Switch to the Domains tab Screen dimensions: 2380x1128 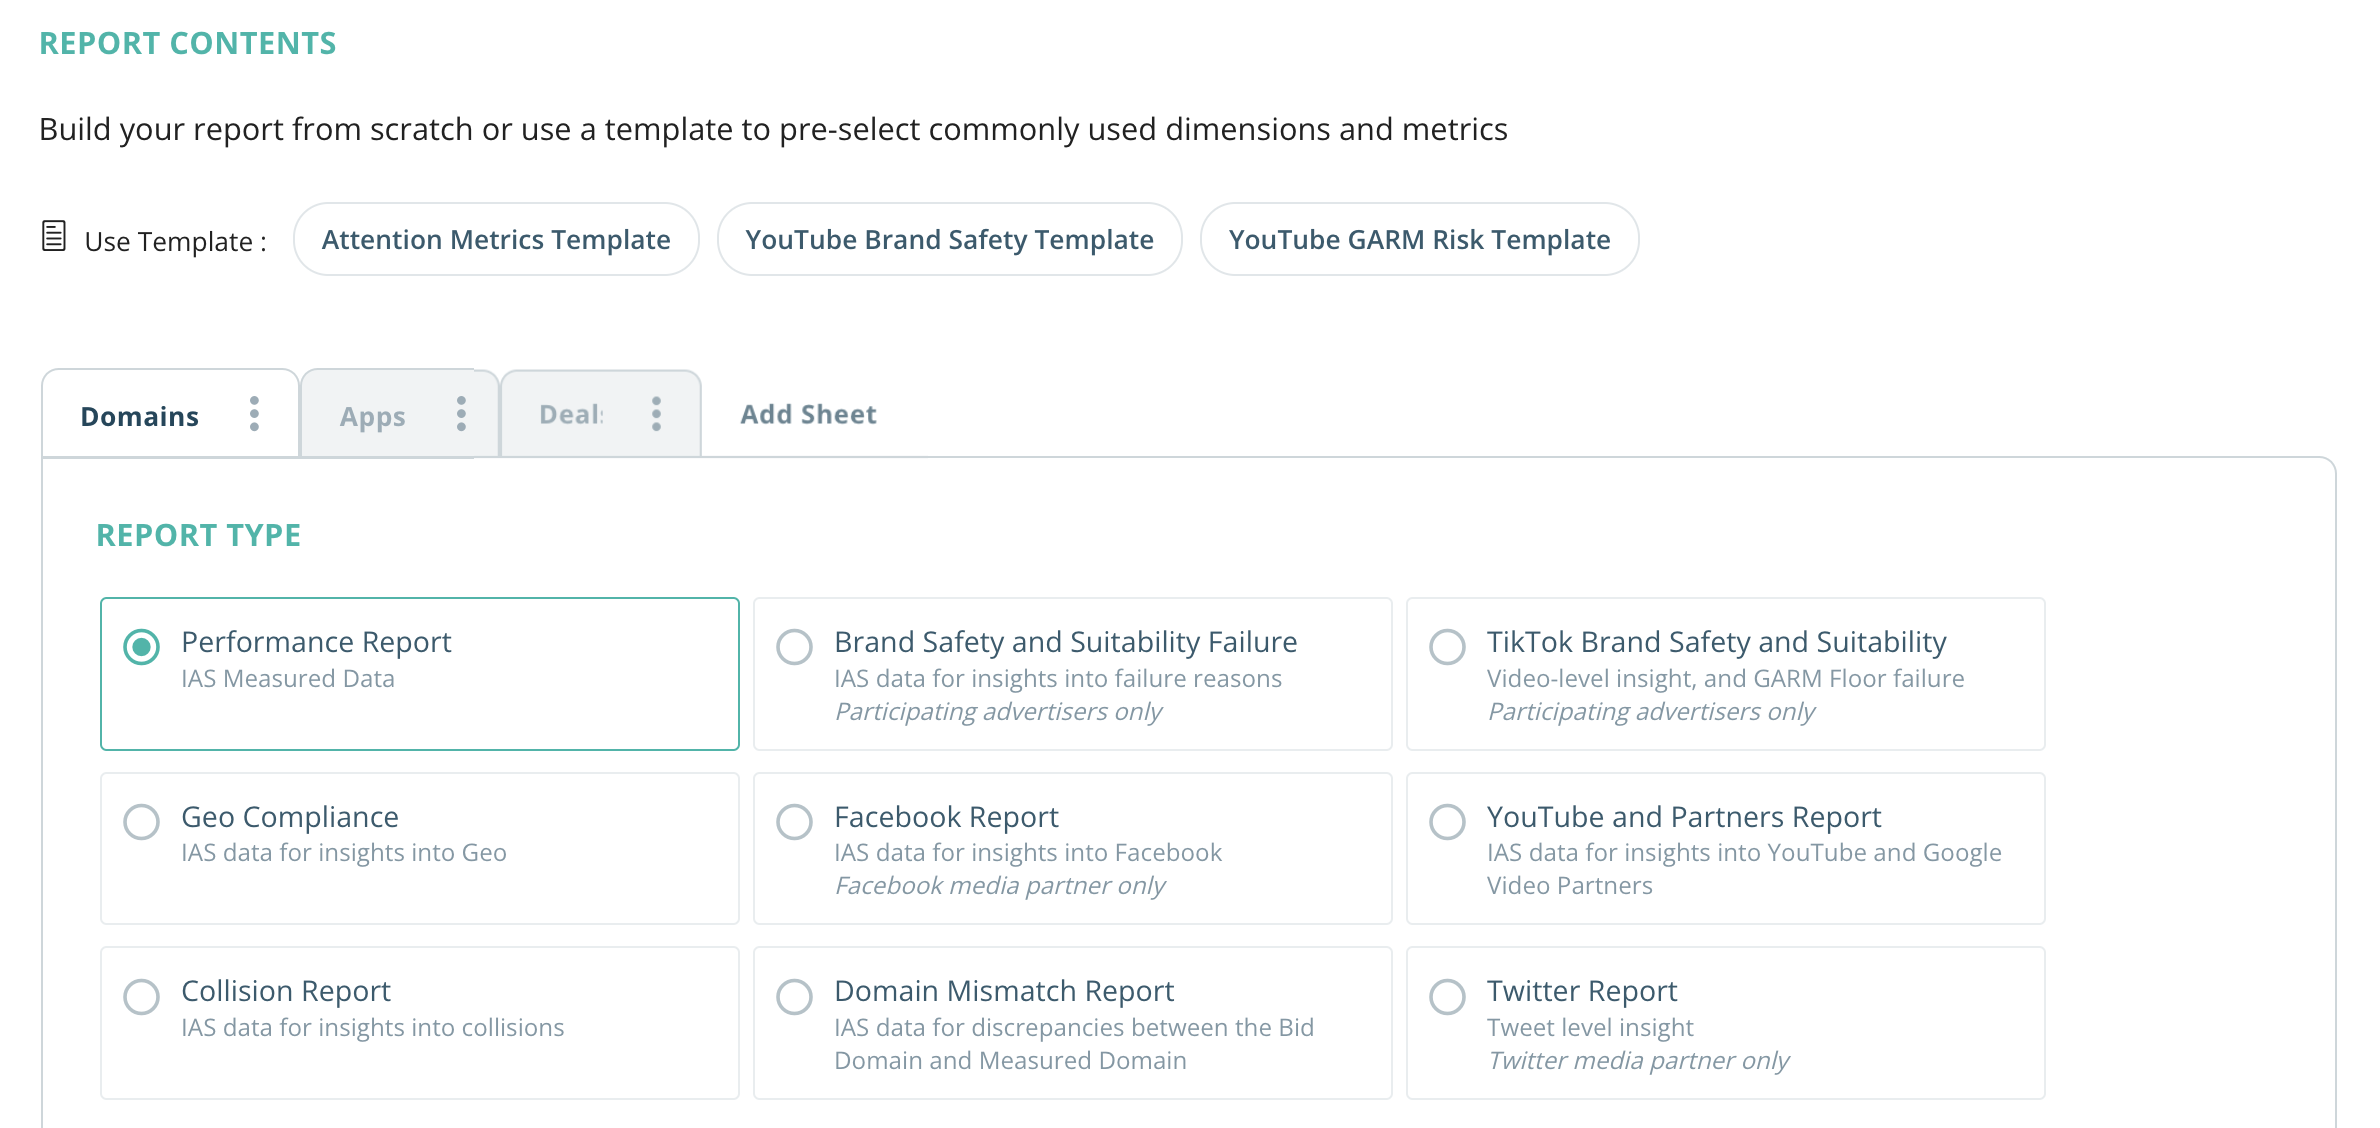(x=140, y=416)
